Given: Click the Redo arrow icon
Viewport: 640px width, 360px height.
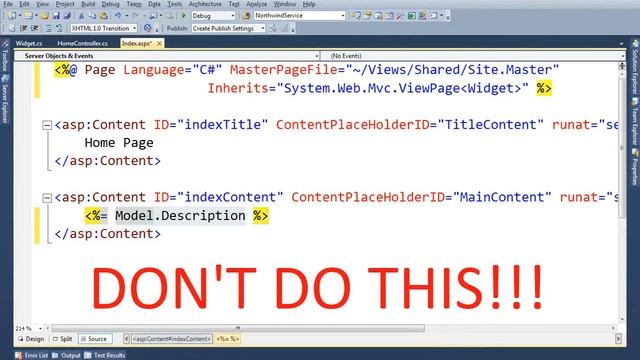Looking at the screenshot, I should coord(136,16).
